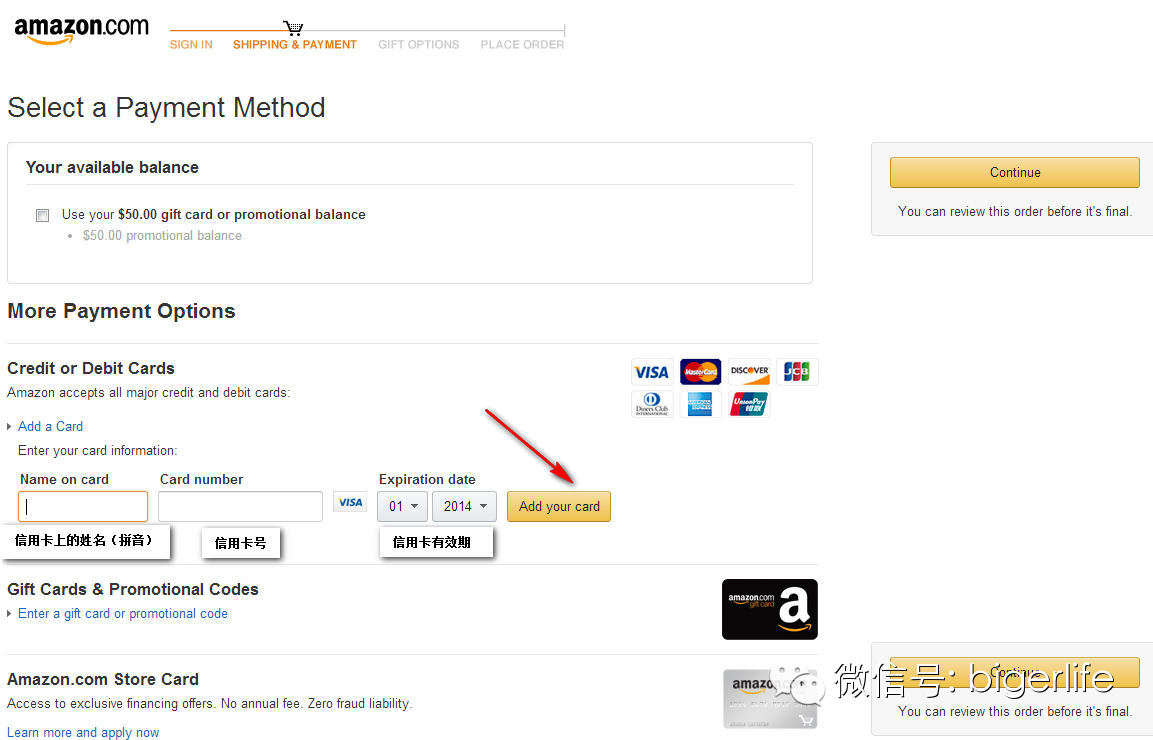Viewport: 1153px width, 740px height.
Task: Click the Discover card logo
Action: [749, 372]
